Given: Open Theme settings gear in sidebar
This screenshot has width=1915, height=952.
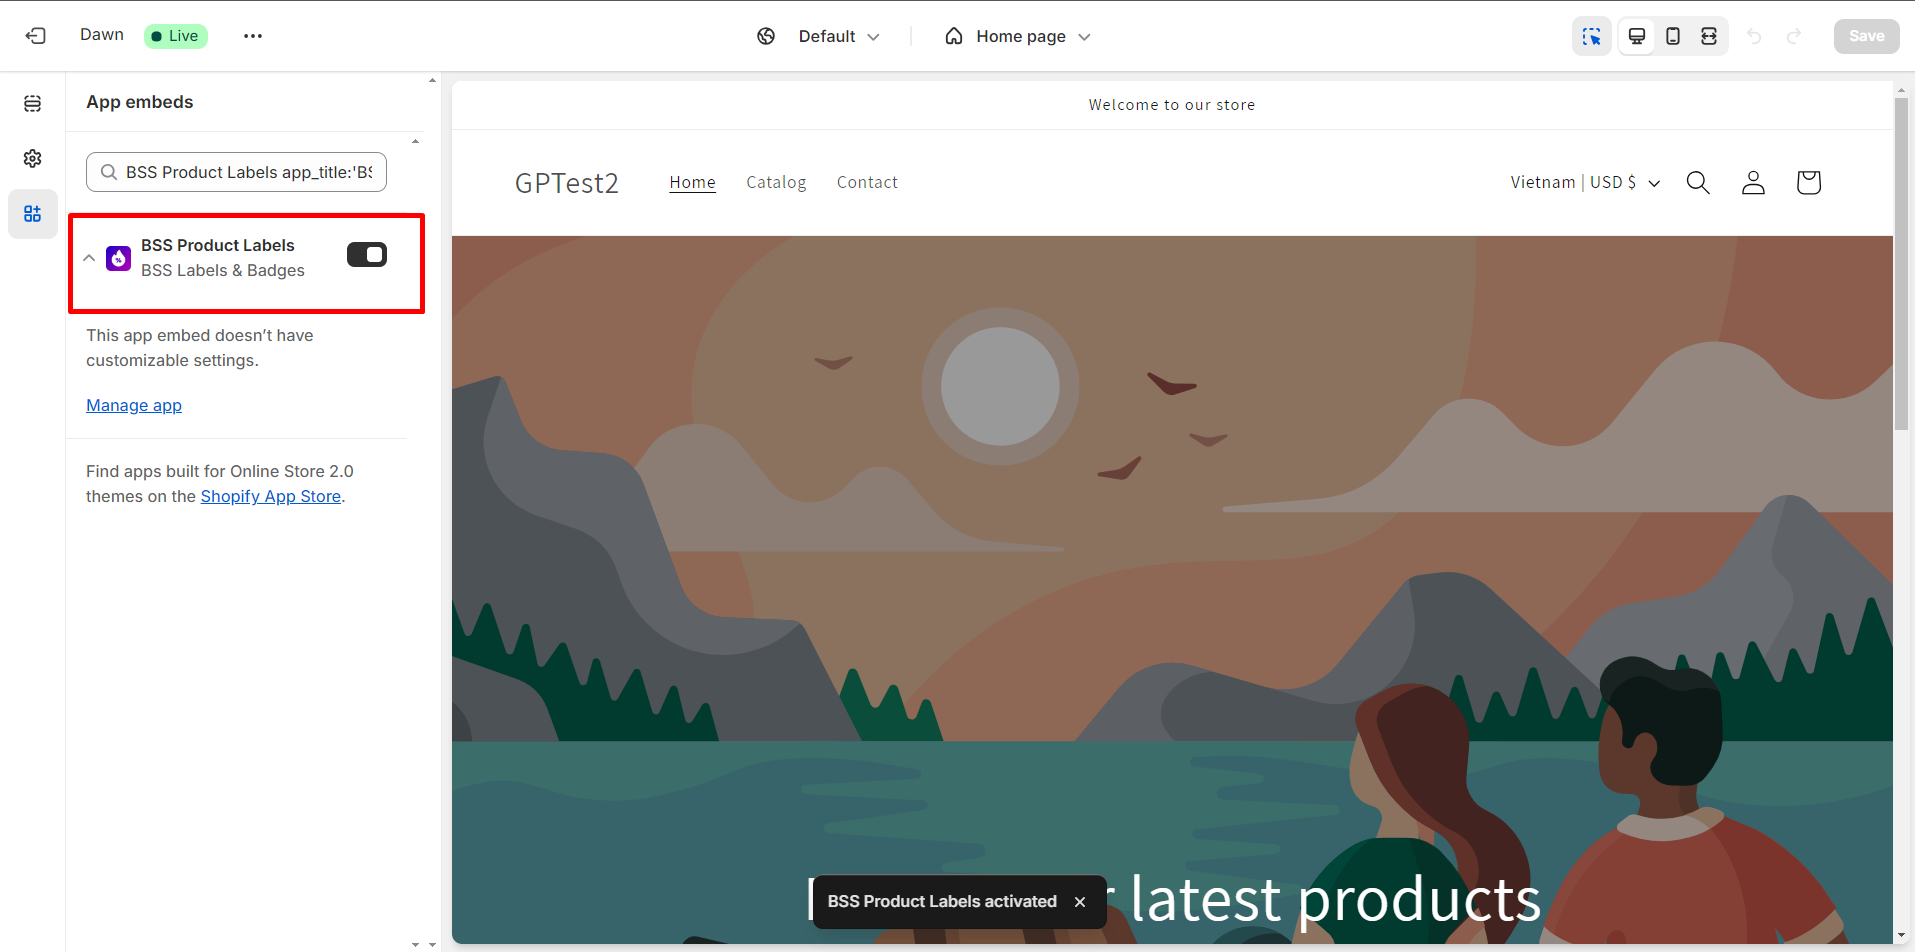Looking at the screenshot, I should [x=32, y=158].
